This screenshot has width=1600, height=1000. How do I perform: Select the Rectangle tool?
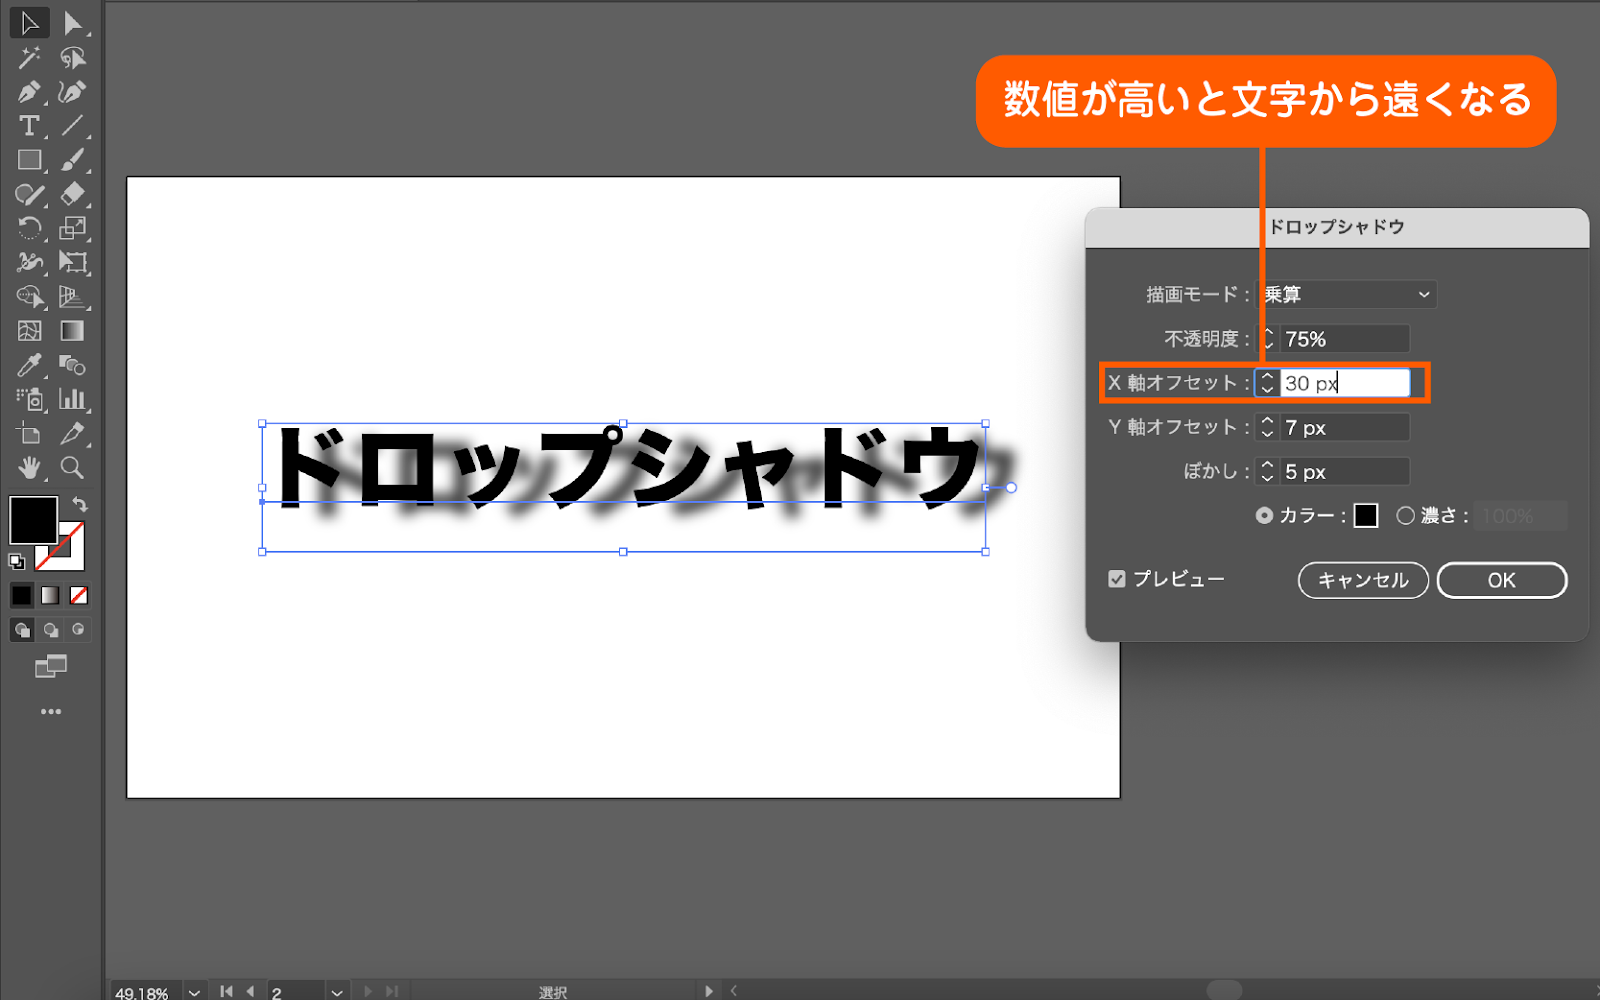(x=29, y=160)
